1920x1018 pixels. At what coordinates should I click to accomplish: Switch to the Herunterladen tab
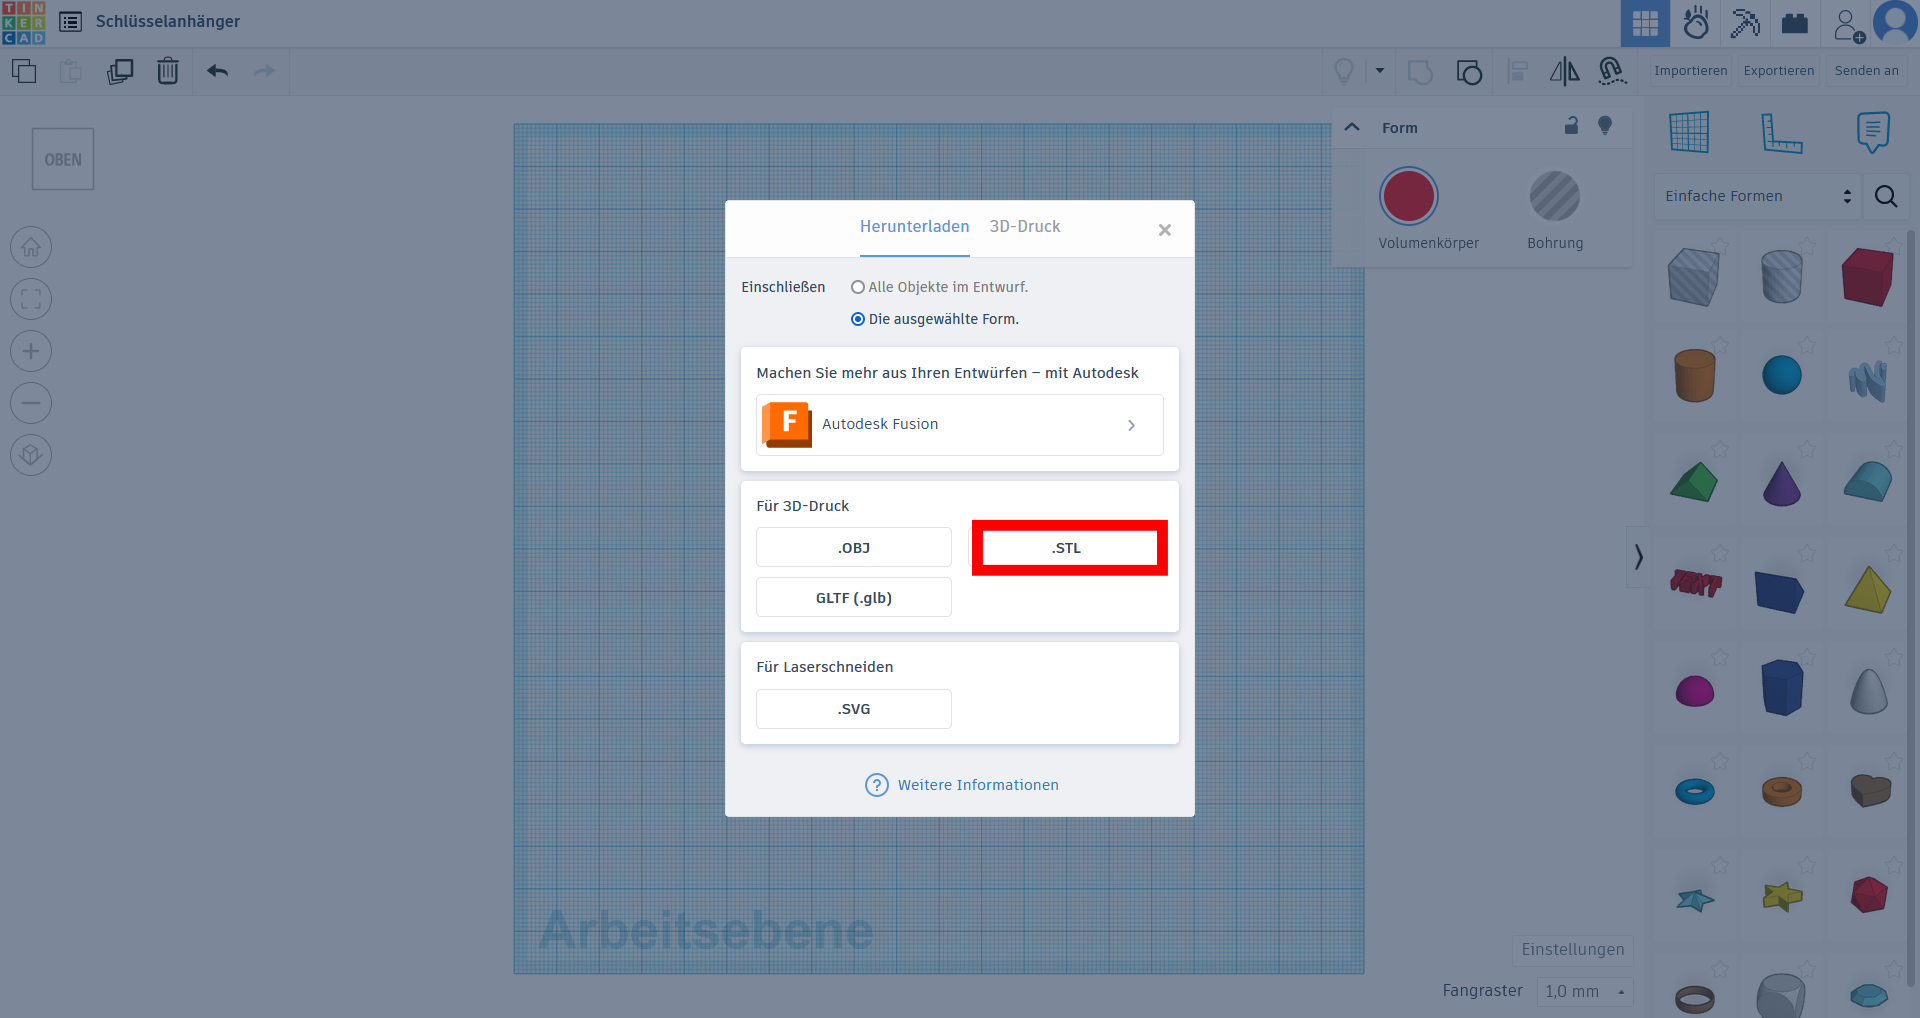point(914,227)
